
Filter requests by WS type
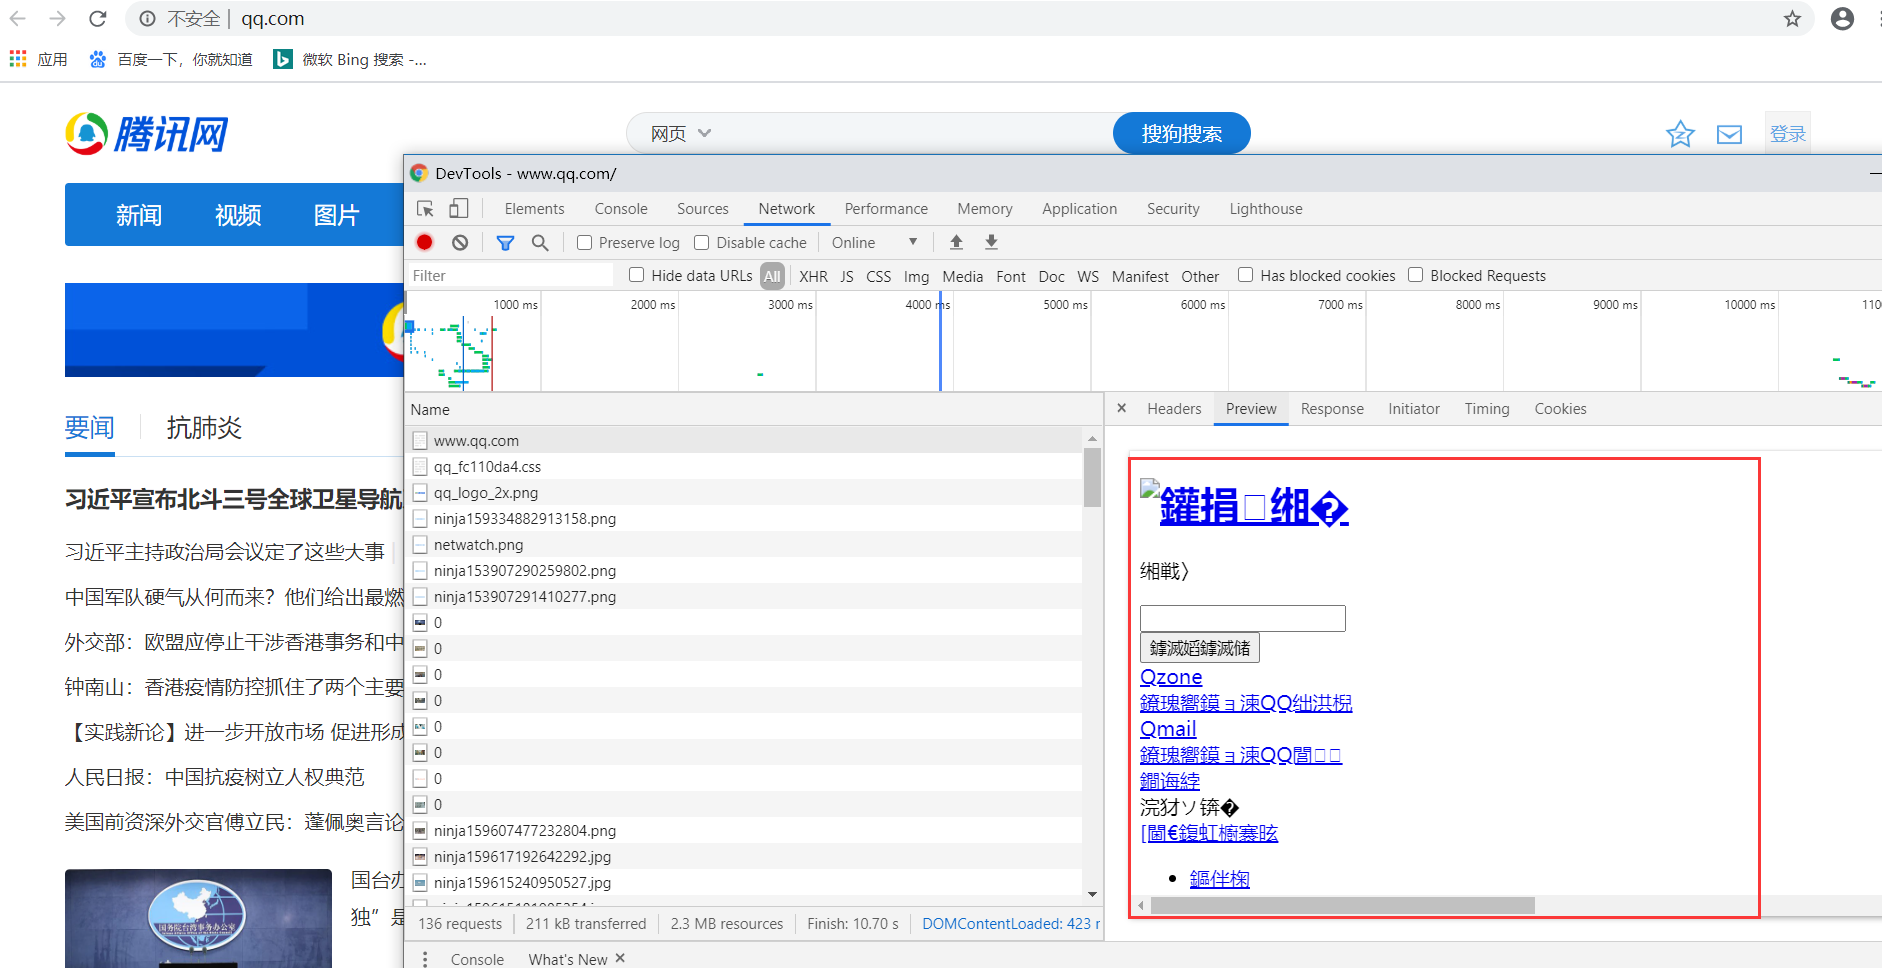[1088, 276]
